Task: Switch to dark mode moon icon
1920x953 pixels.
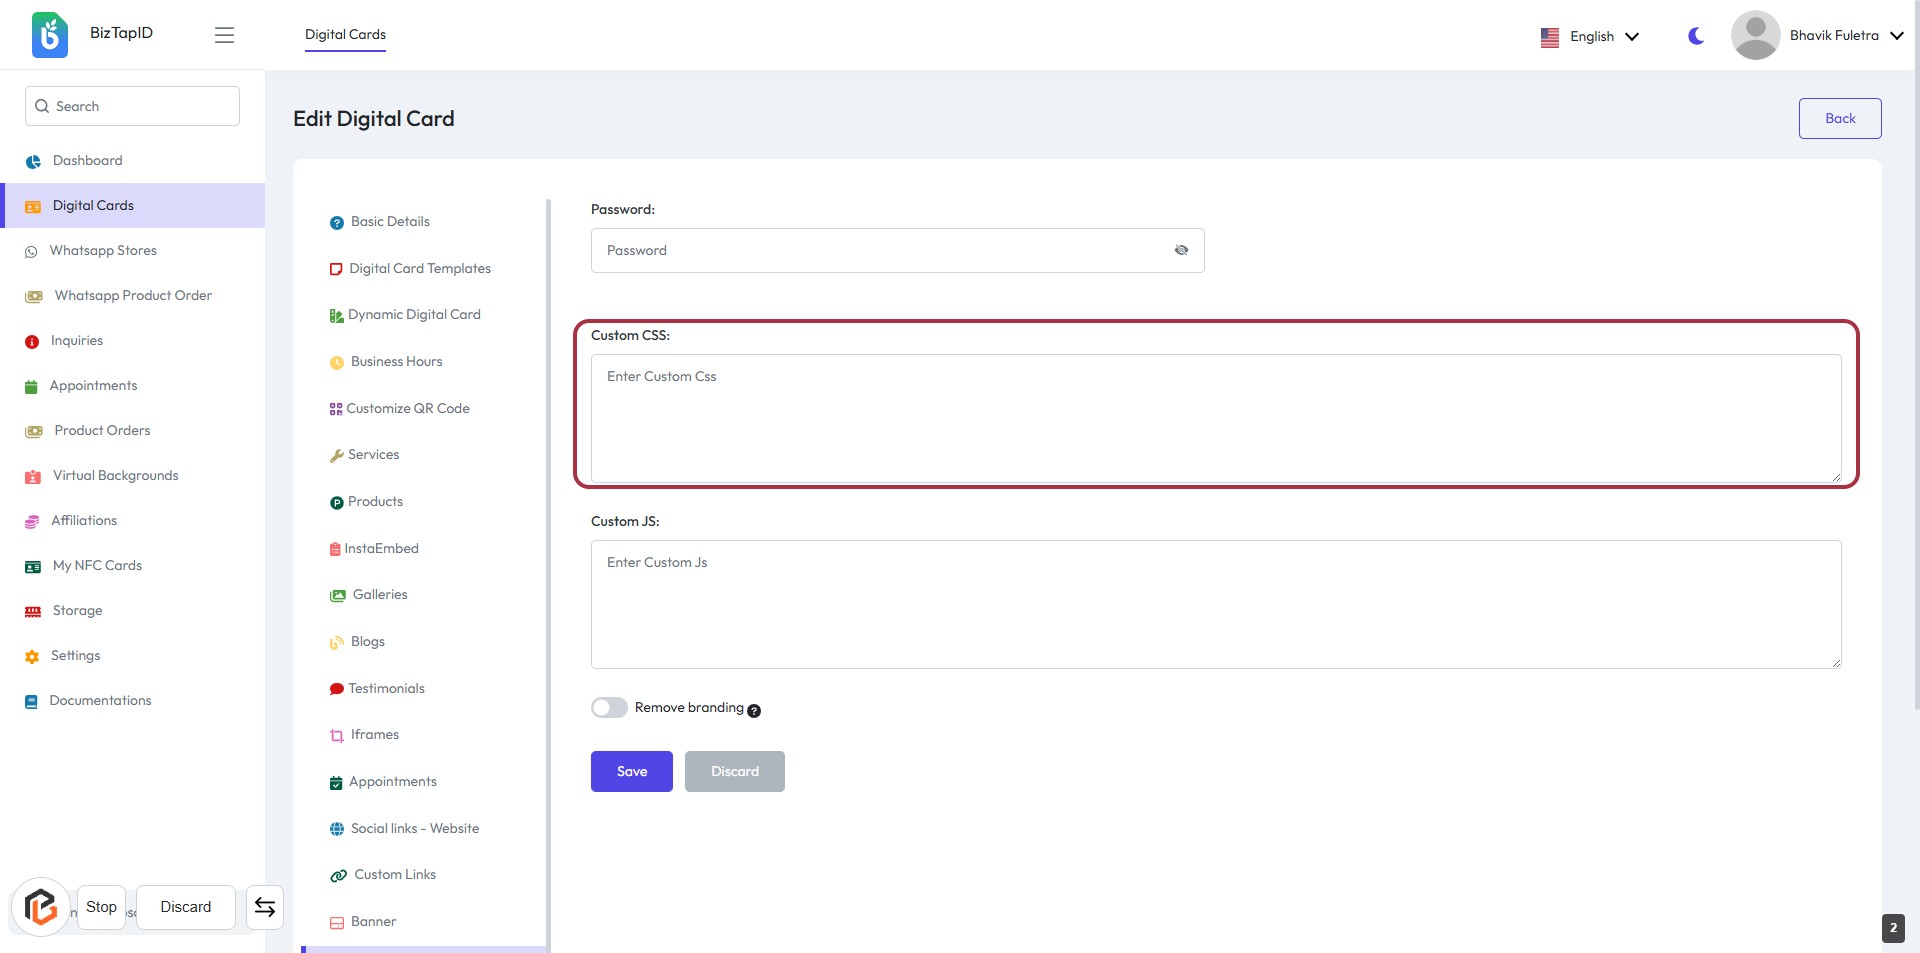Action: pyautogui.click(x=1695, y=36)
